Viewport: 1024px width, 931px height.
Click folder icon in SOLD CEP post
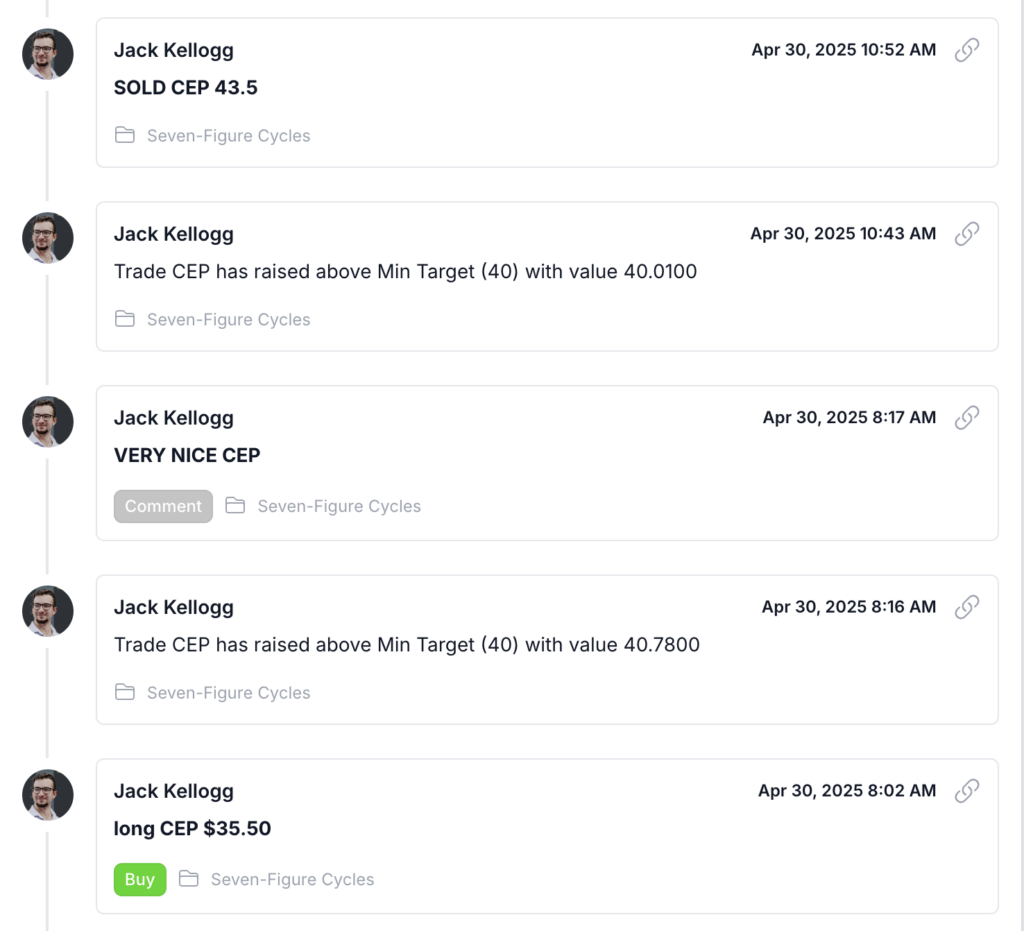tap(125, 135)
